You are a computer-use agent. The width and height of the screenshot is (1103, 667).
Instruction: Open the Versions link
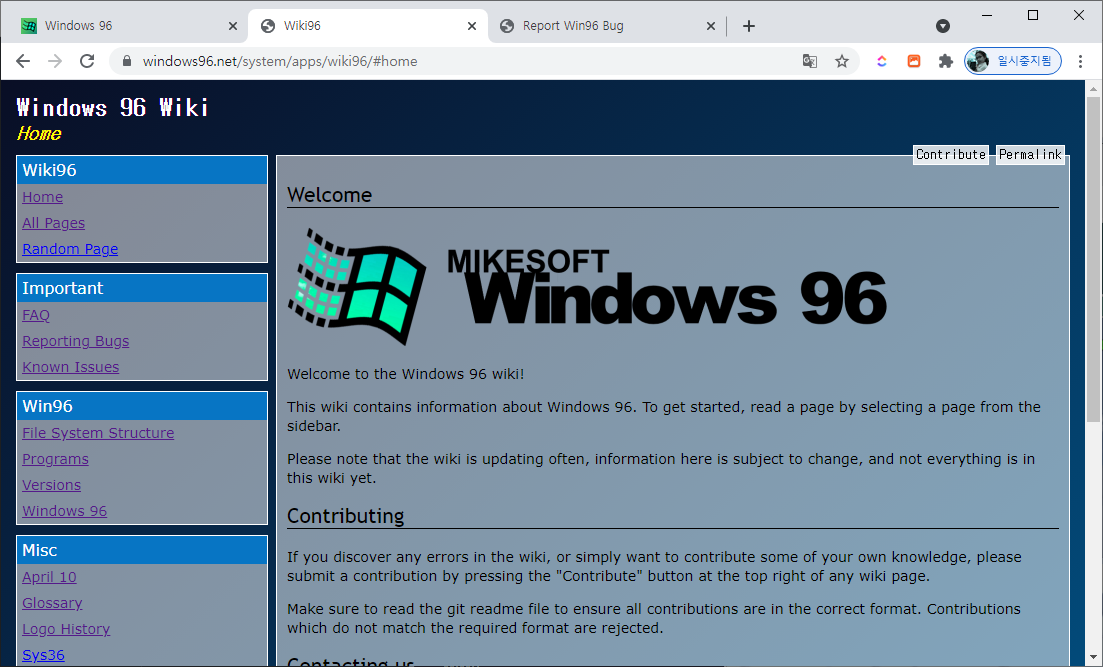point(51,485)
